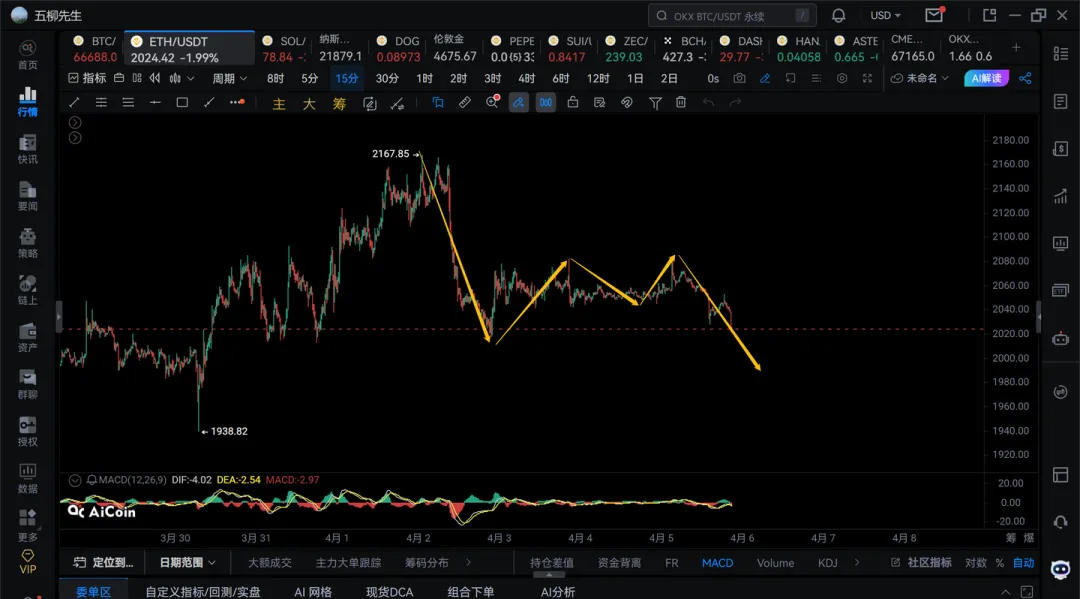
Task: Expand the bottom panel up chevron
Action: (x=1006, y=592)
